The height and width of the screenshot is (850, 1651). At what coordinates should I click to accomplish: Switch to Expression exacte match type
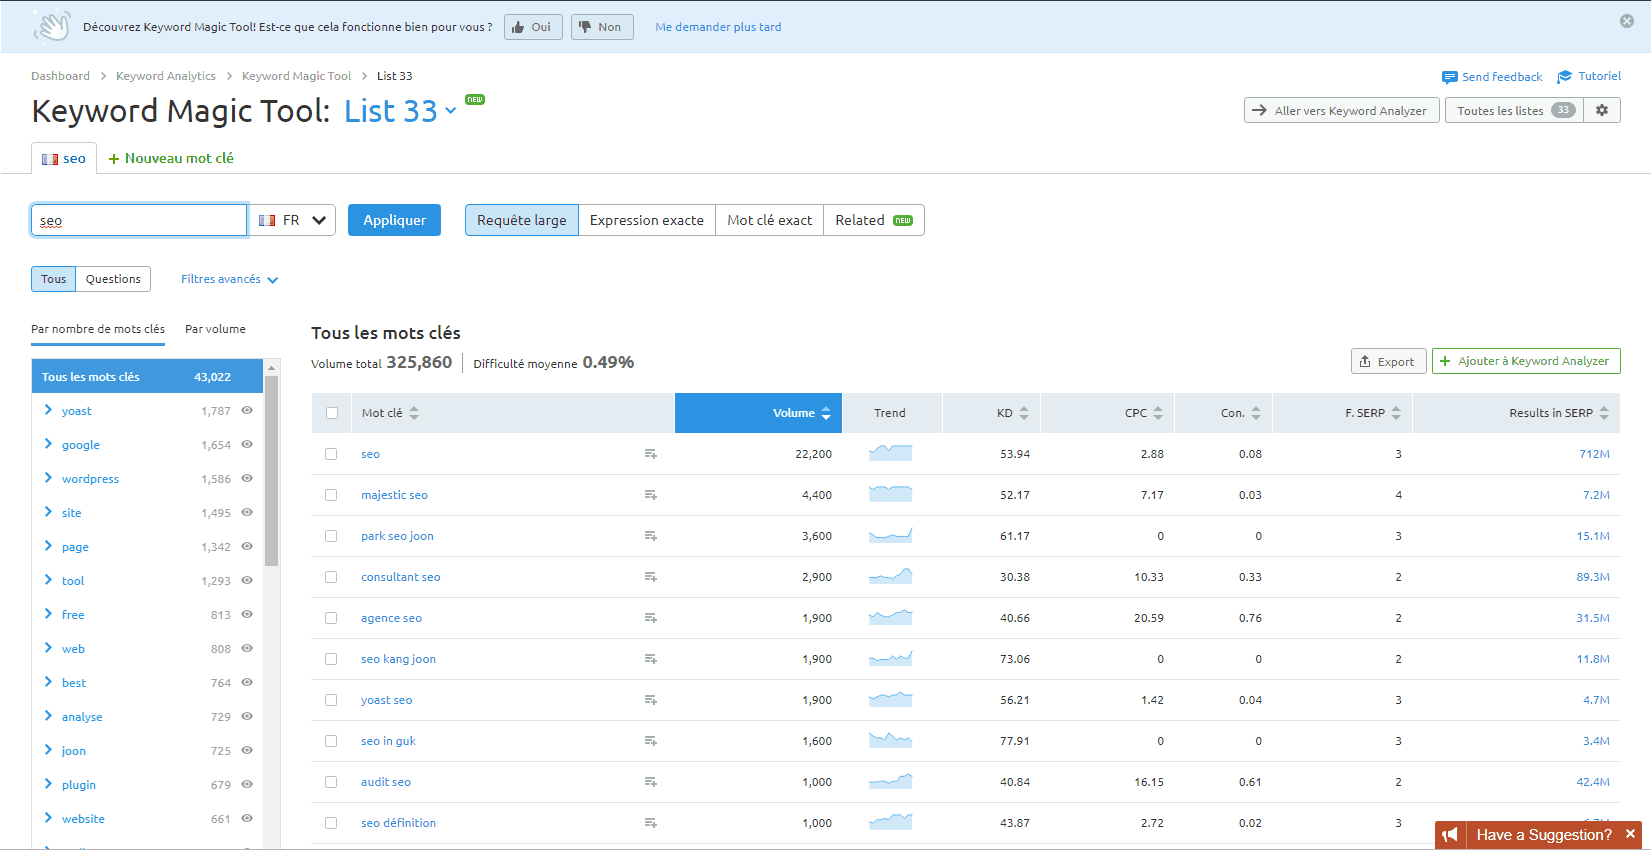tap(646, 220)
